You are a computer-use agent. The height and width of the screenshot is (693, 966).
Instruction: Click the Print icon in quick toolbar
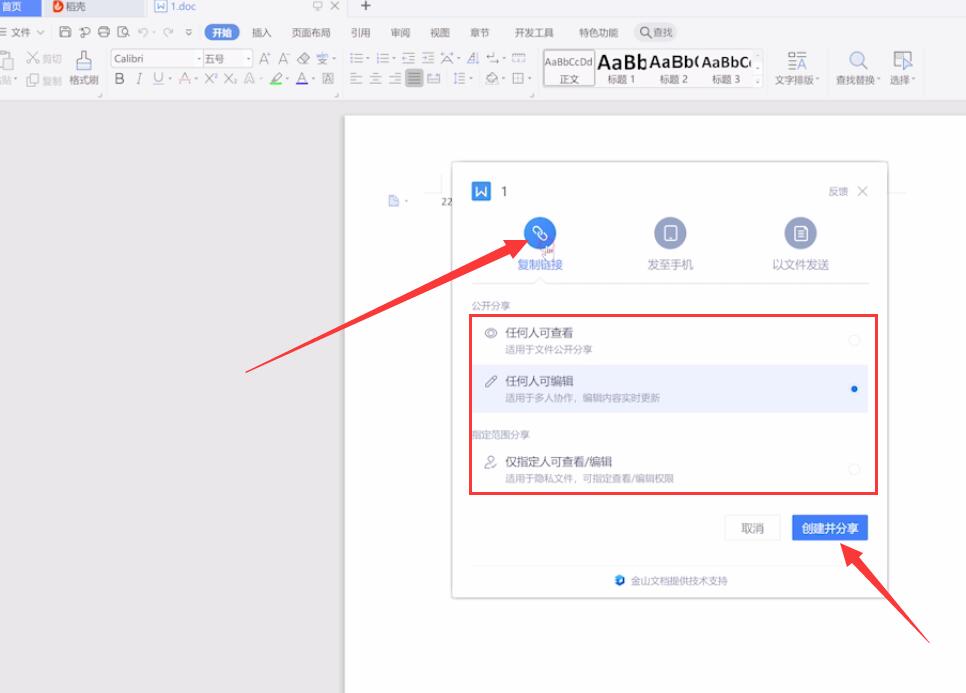tap(104, 32)
